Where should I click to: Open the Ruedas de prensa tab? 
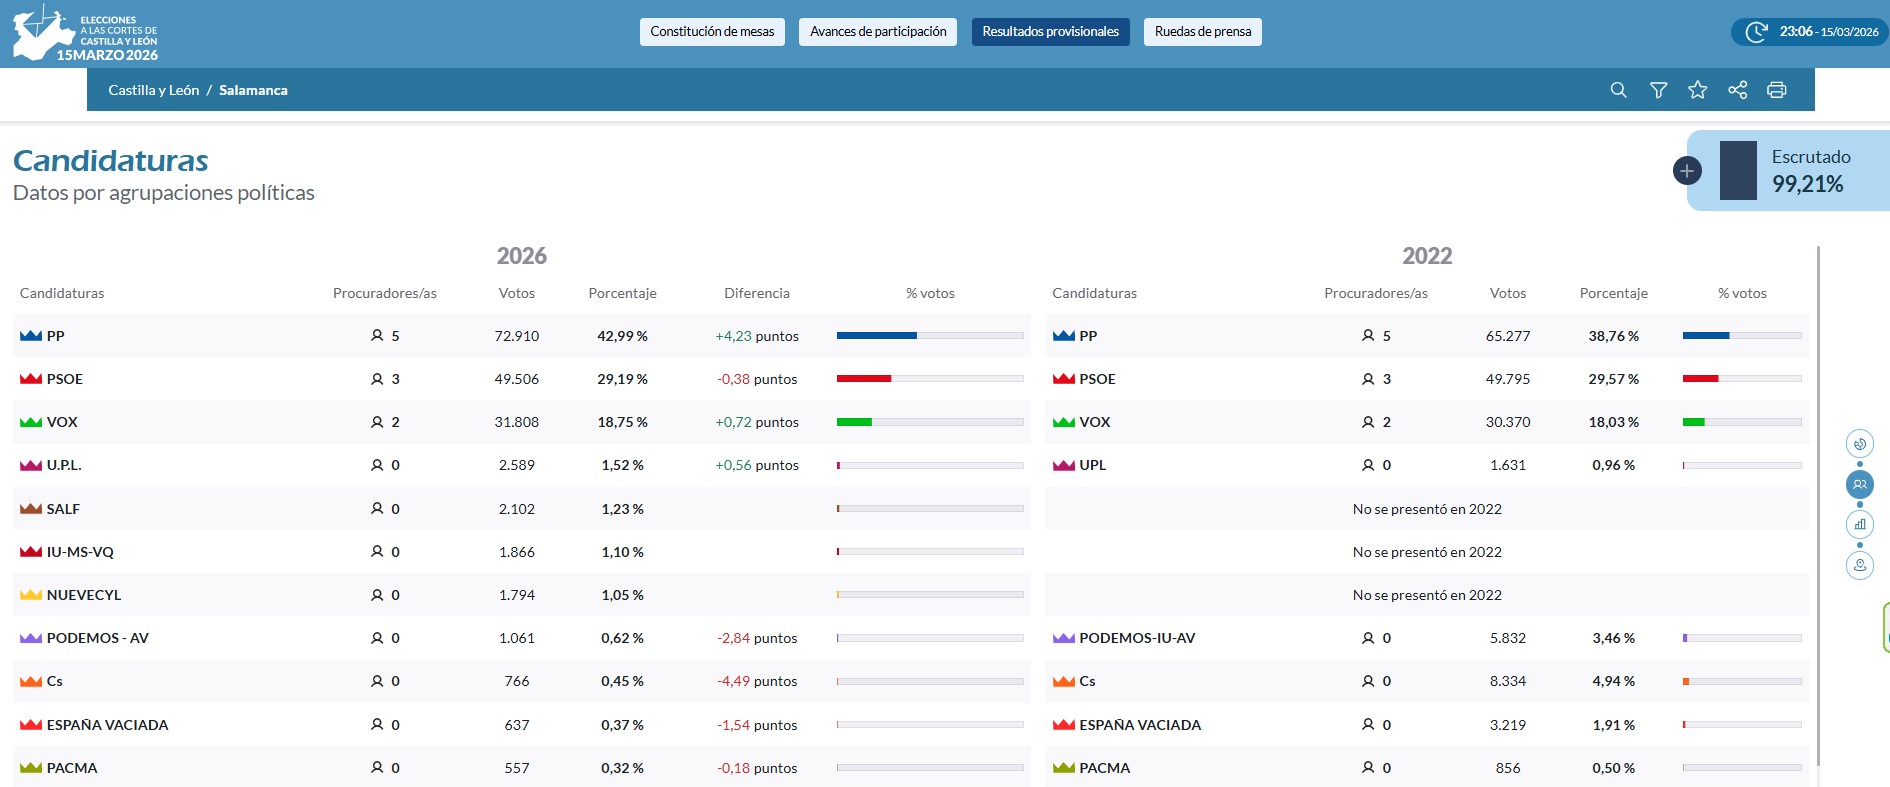(x=1202, y=32)
